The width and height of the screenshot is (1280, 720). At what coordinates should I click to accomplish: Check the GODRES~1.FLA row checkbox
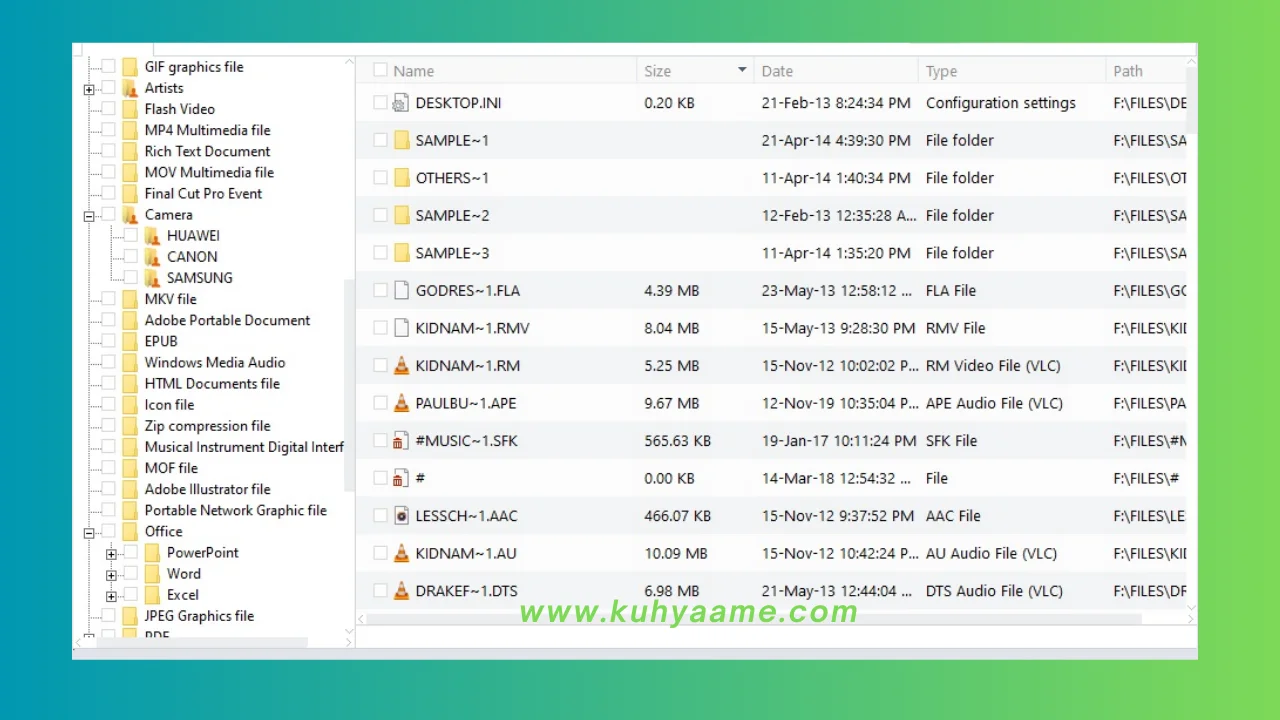coord(380,290)
